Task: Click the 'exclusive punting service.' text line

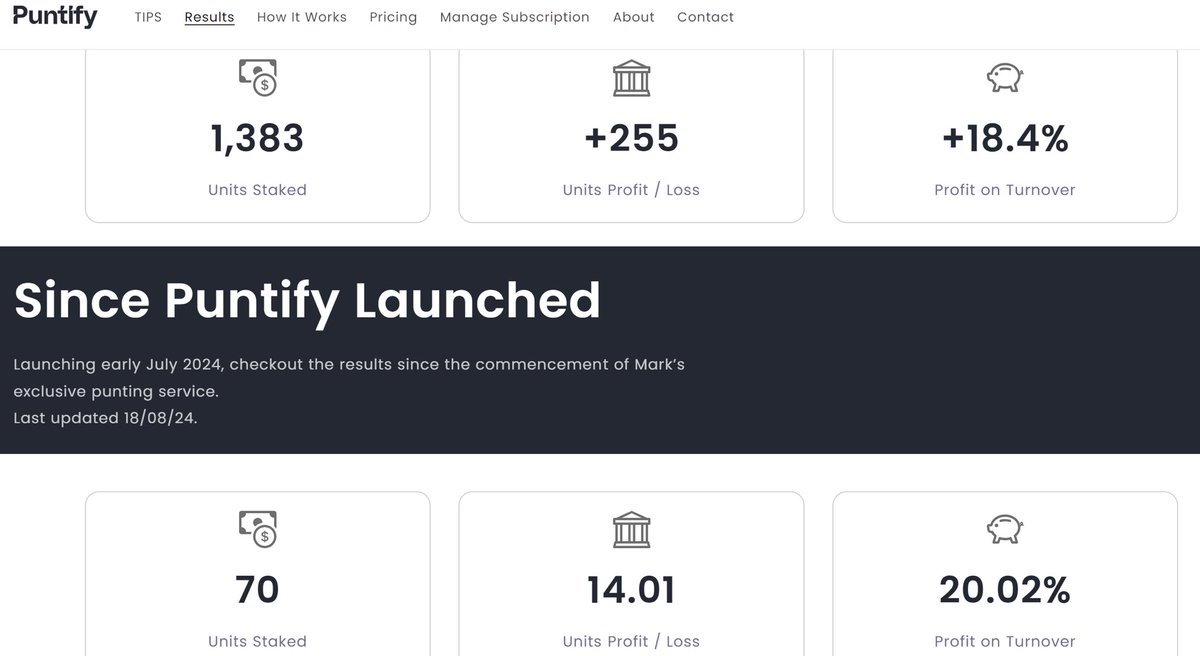Action: 116,392
